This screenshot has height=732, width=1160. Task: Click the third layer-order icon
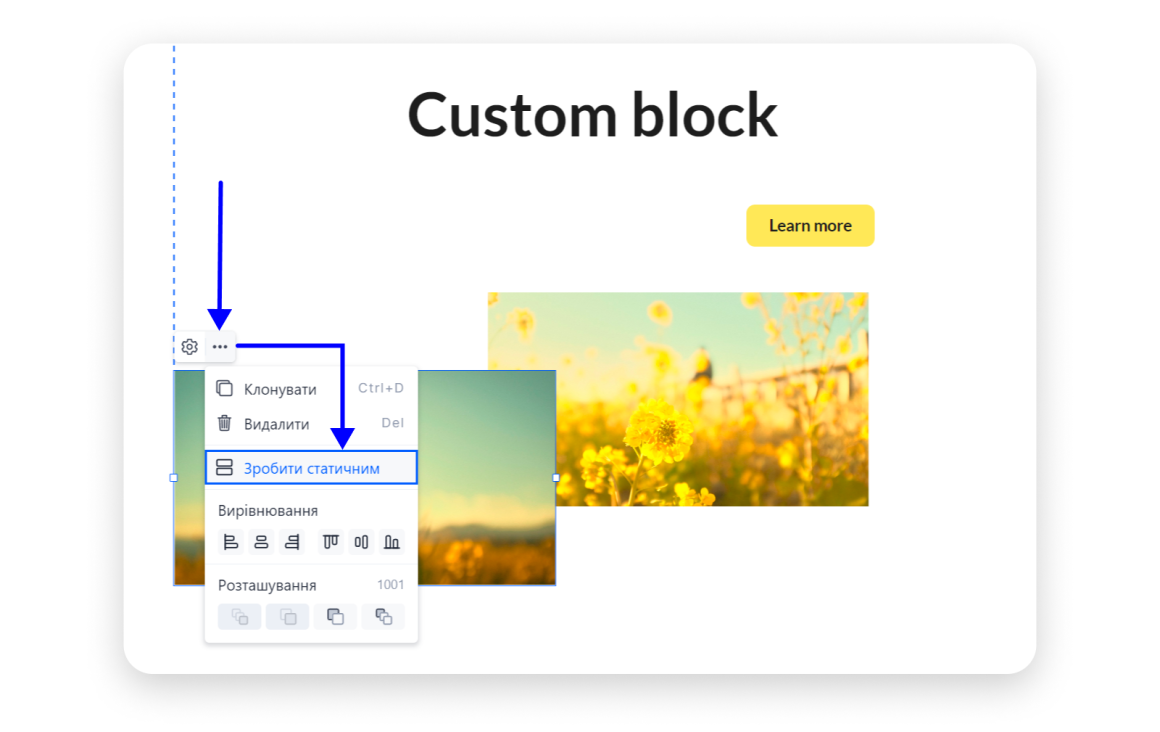coord(335,617)
